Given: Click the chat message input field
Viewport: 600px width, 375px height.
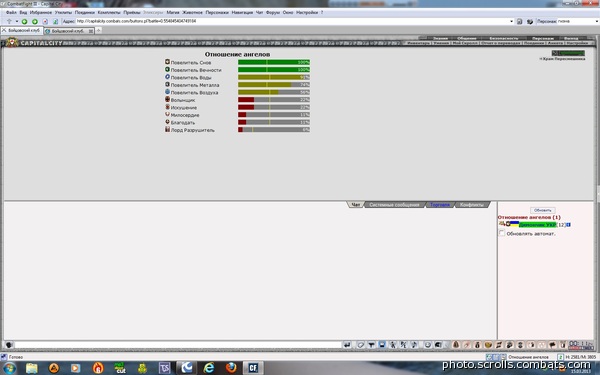Looking at the screenshot, I should 178,345.
